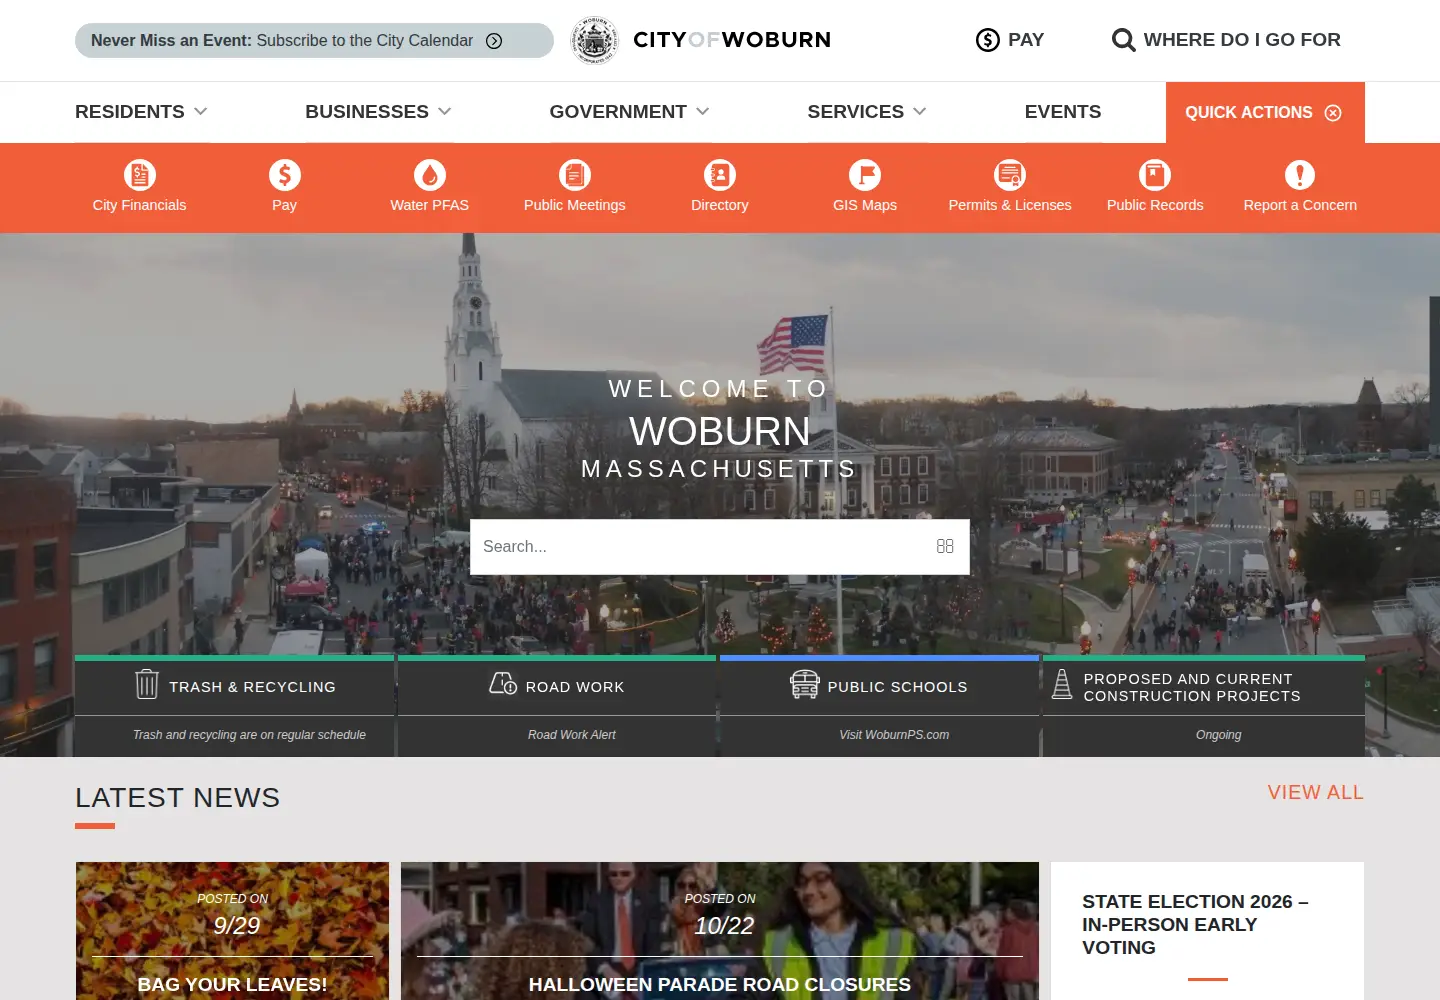Open the Businesses navigation item
Viewport: 1440px width, 1000px height.
click(367, 112)
